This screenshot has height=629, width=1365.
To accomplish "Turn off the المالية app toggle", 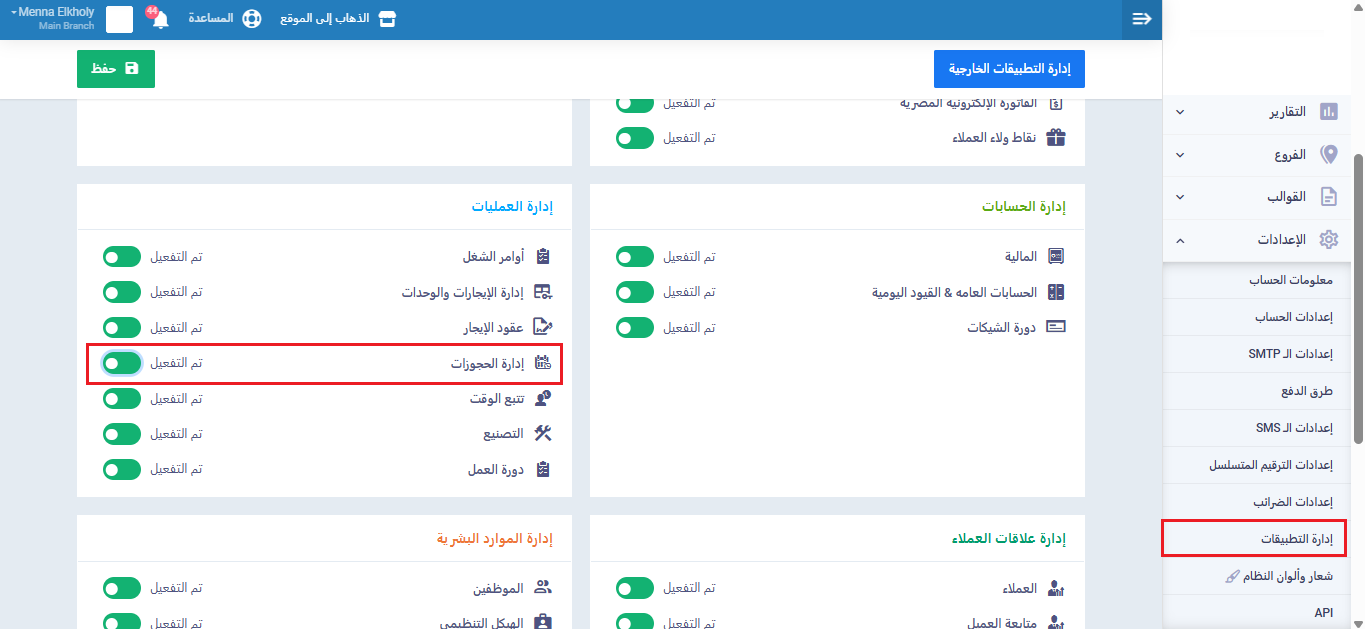I will coord(635,257).
